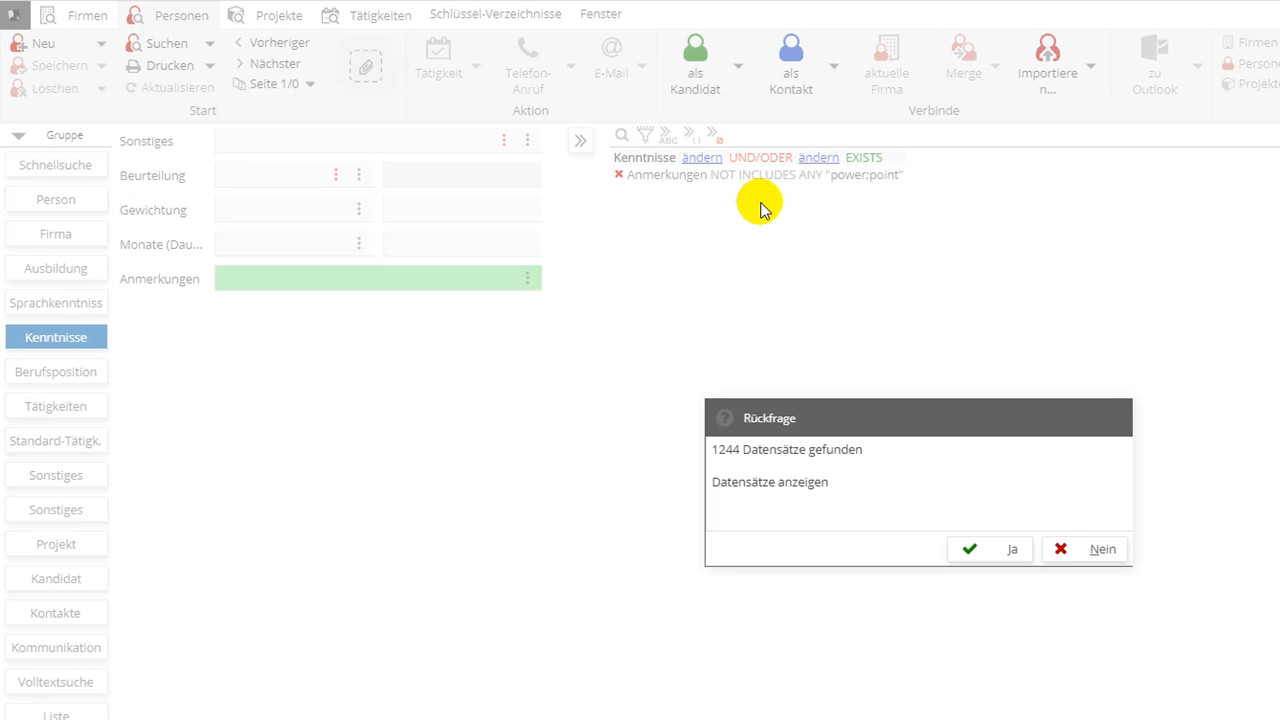The image size is (1280, 720).
Task: Open the Schlüssel-Verzeichnisse menu
Action: click(x=495, y=14)
